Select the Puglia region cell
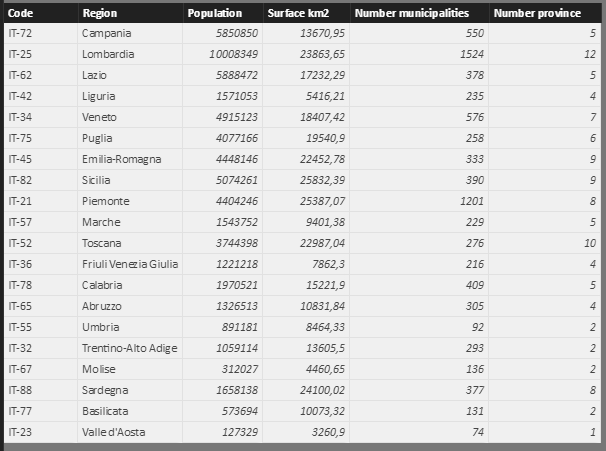This screenshot has height=451, width=606. (97, 138)
